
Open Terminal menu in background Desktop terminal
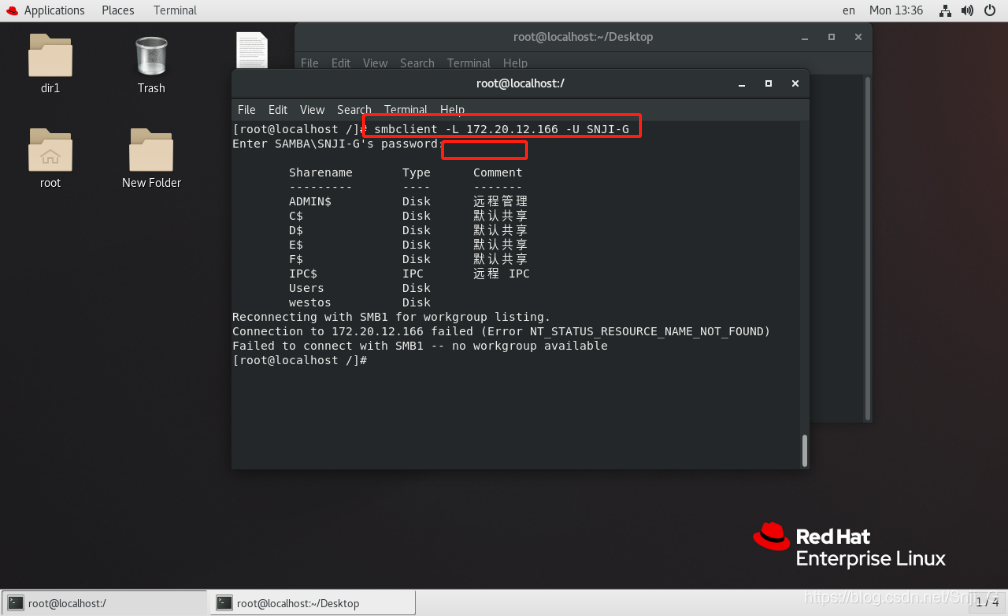tap(469, 63)
